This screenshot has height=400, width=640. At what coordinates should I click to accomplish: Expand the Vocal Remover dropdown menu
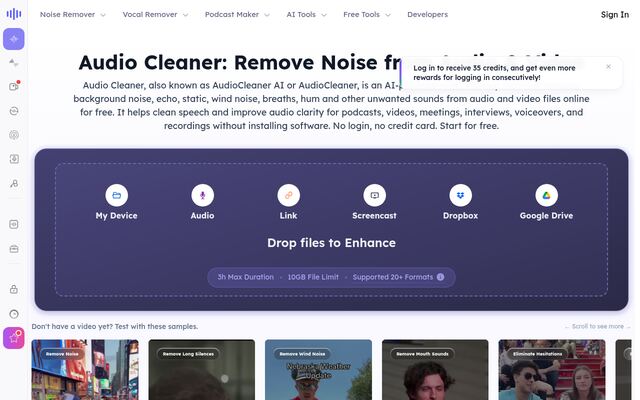(x=156, y=15)
